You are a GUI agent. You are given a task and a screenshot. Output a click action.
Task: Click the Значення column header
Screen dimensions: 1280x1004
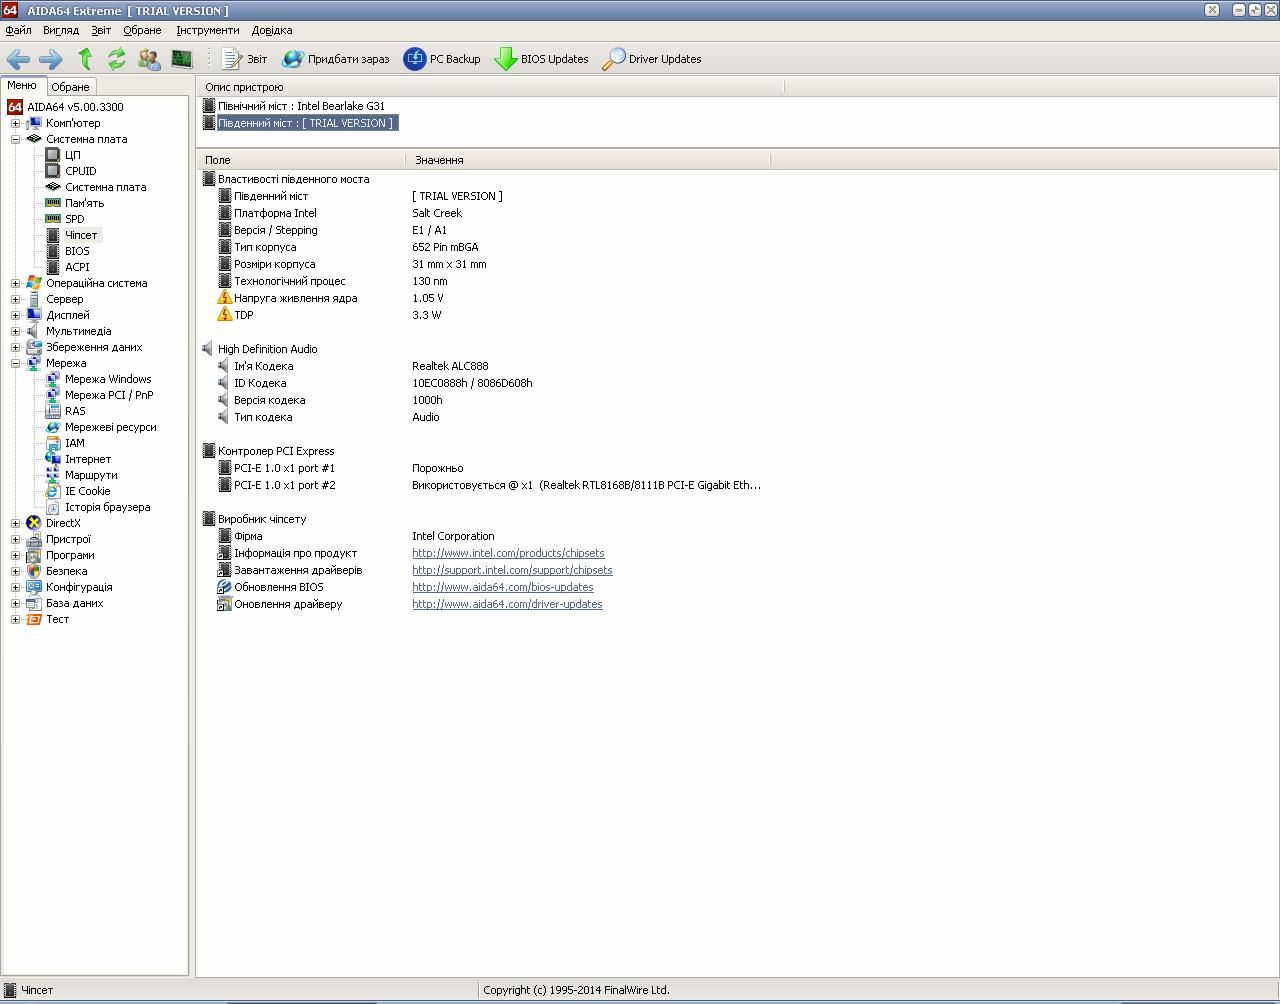(588, 160)
